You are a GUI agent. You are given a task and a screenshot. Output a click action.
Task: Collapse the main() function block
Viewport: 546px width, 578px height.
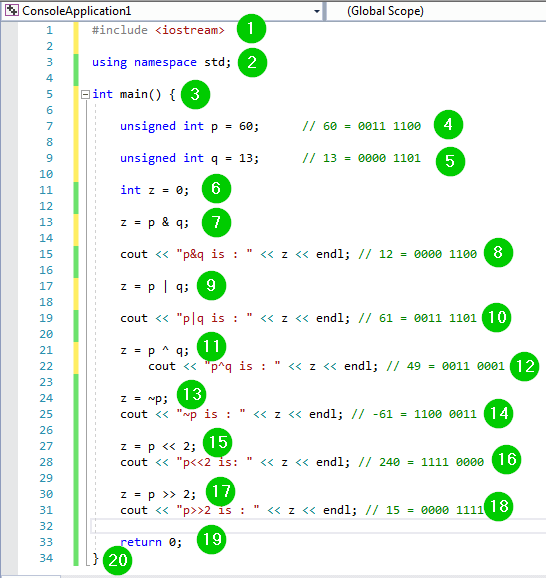coord(85,94)
